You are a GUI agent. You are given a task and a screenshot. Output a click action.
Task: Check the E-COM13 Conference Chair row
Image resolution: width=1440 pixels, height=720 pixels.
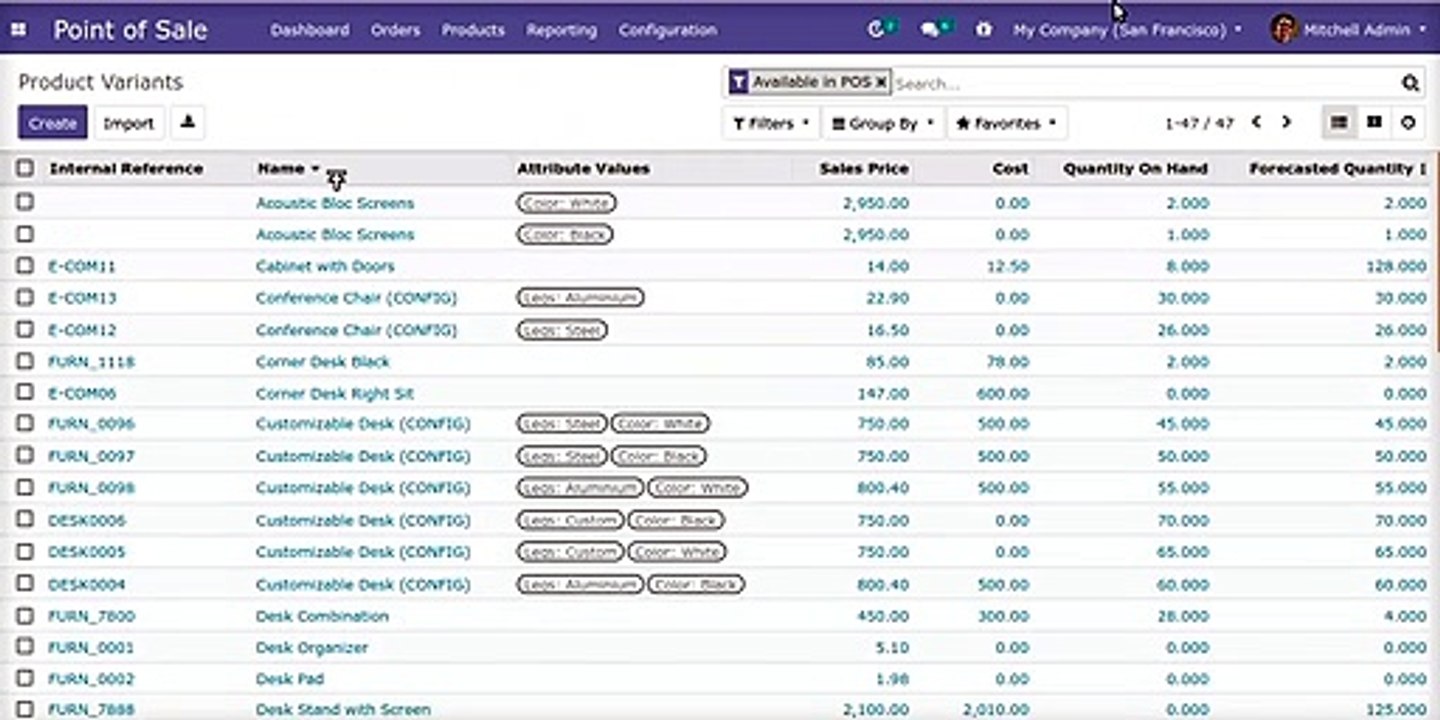click(25, 297)
